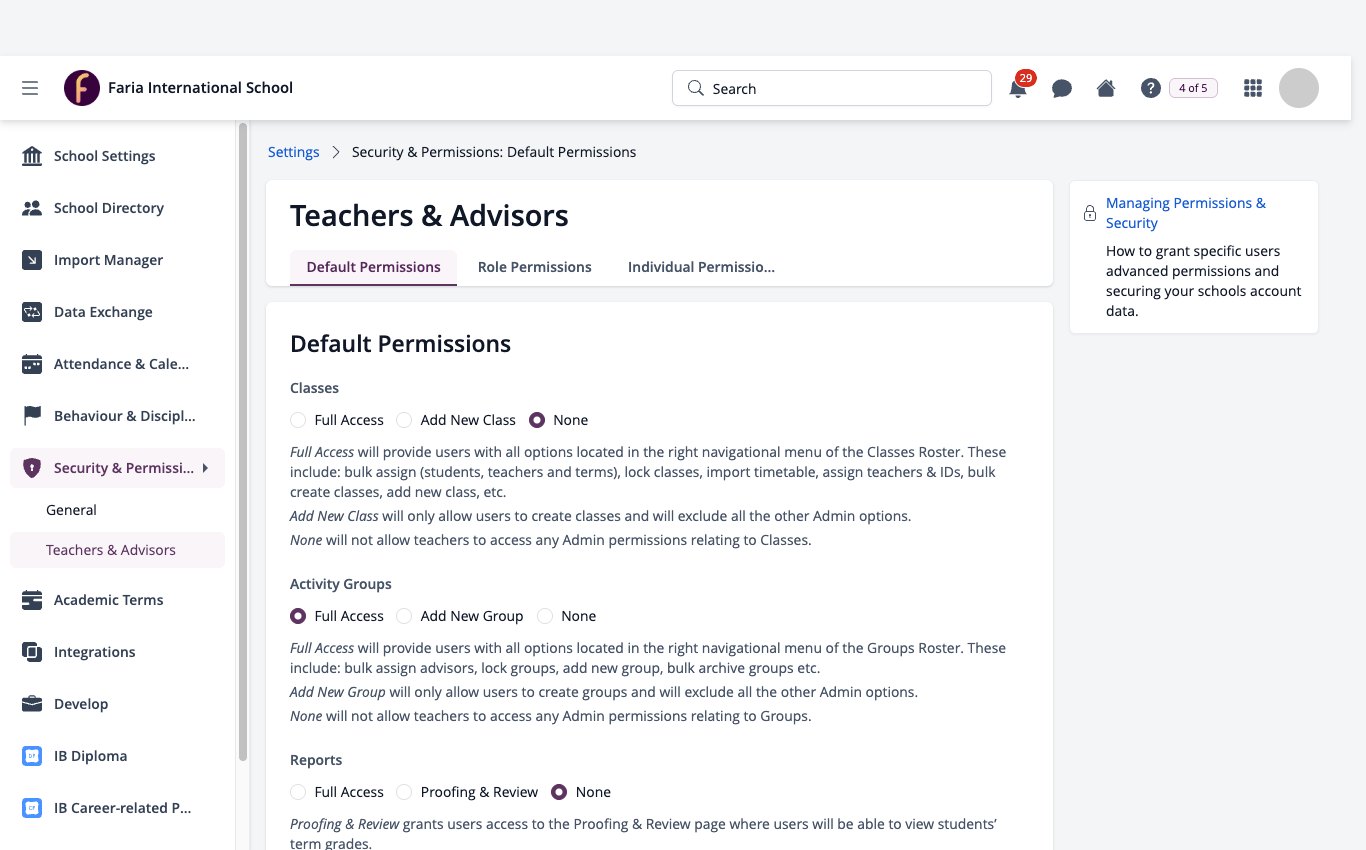
Task: Click the Settings breadcrumb link
Action: (x=294, y=152)
